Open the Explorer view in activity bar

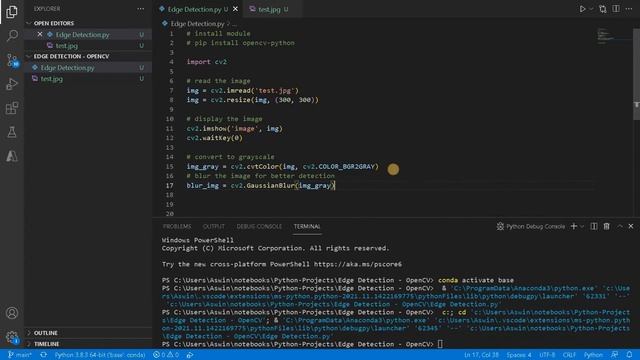(x=12, y=12)
